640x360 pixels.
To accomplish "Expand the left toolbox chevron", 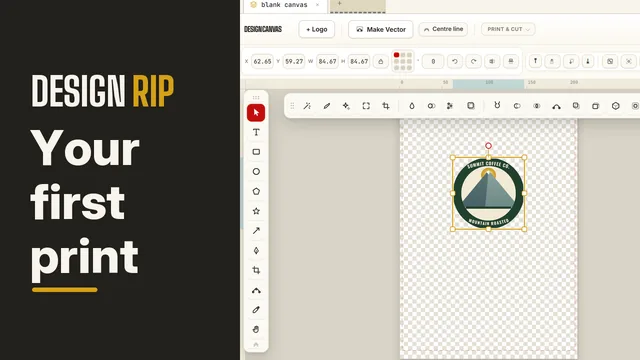I will [x=256, y=345].
